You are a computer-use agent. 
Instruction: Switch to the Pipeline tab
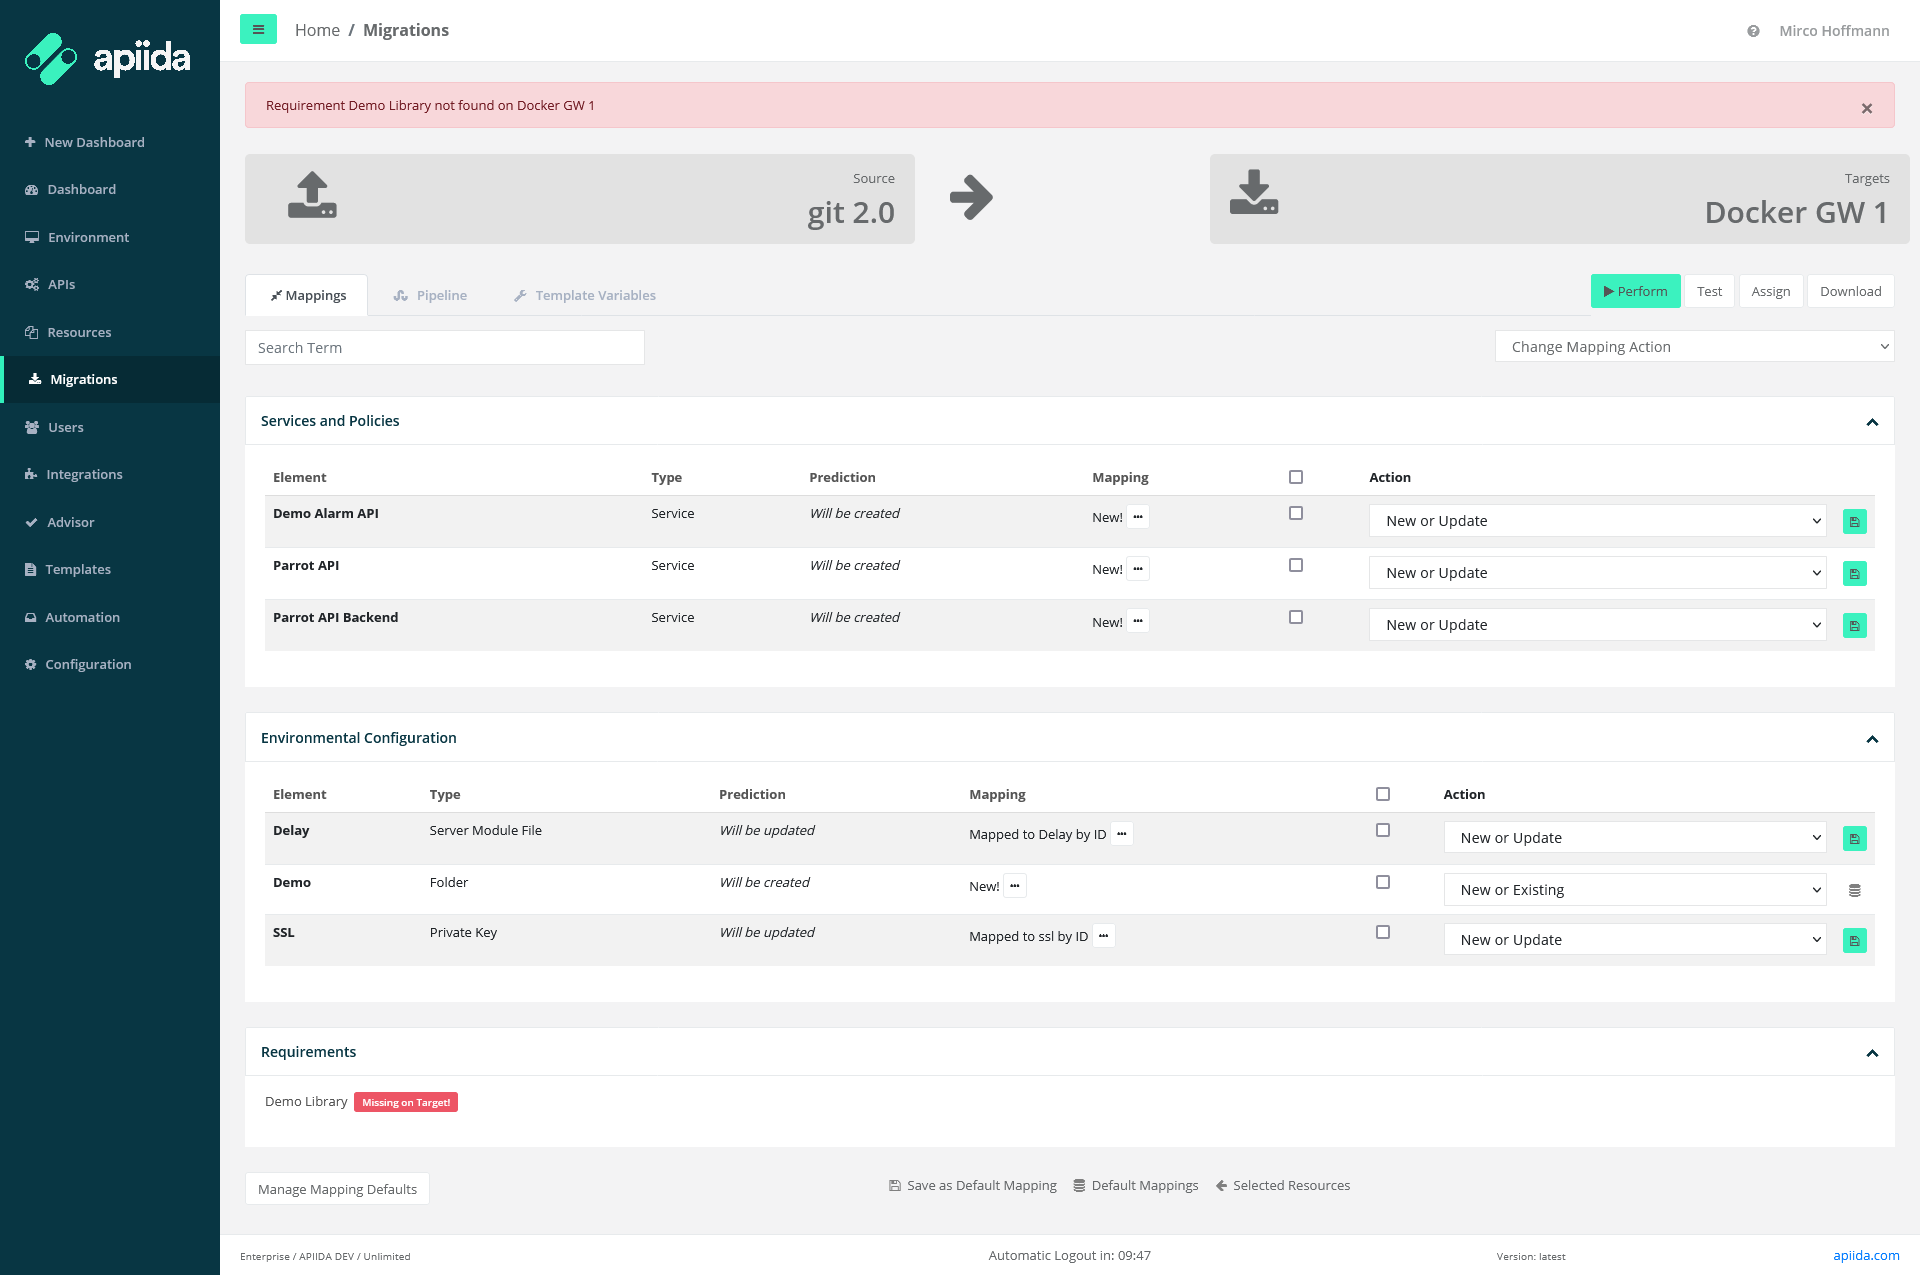tap(431, 295)
